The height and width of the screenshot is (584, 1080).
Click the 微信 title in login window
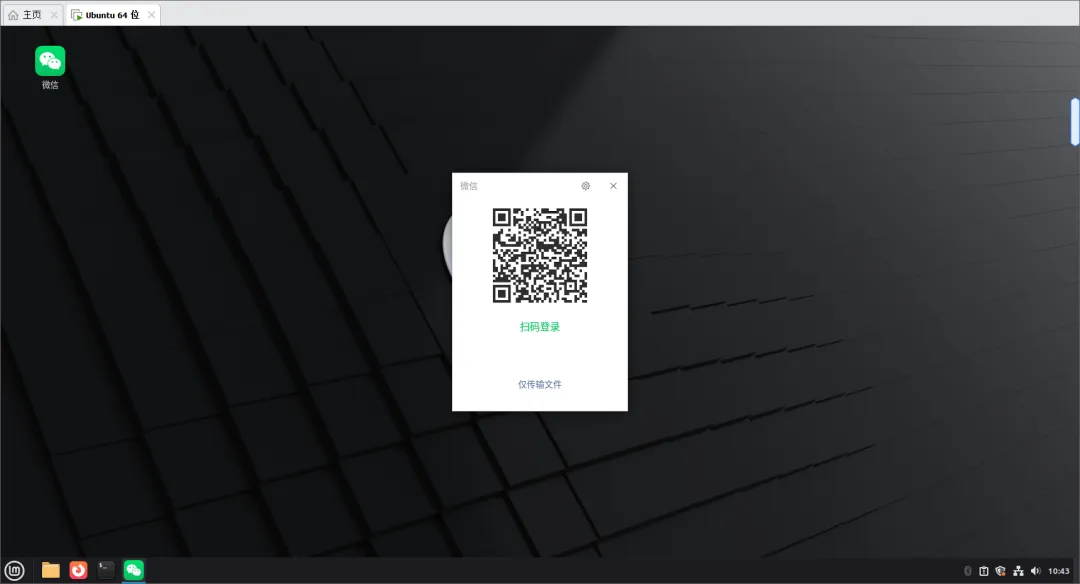[469, 186]
